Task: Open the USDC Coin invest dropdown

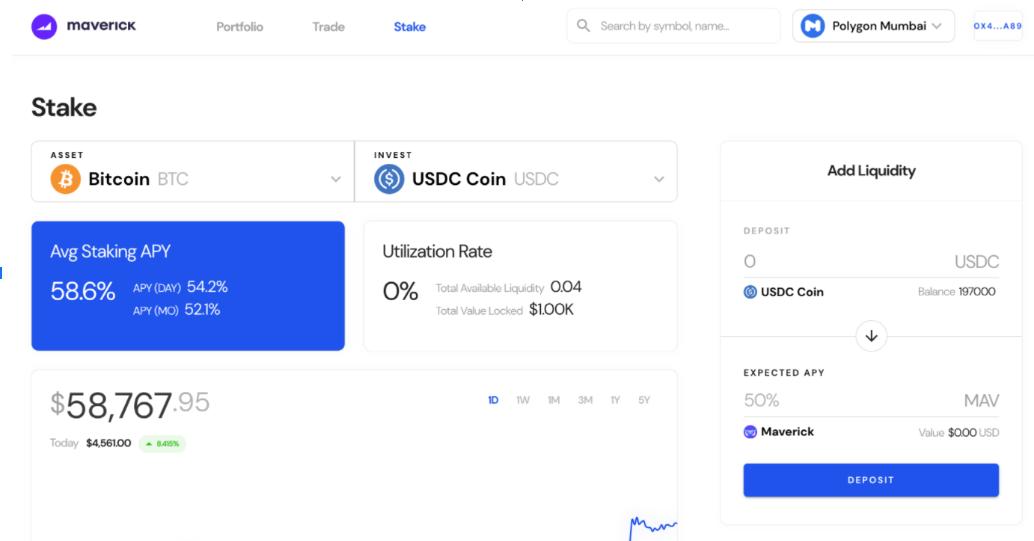Action: point(658,180)
